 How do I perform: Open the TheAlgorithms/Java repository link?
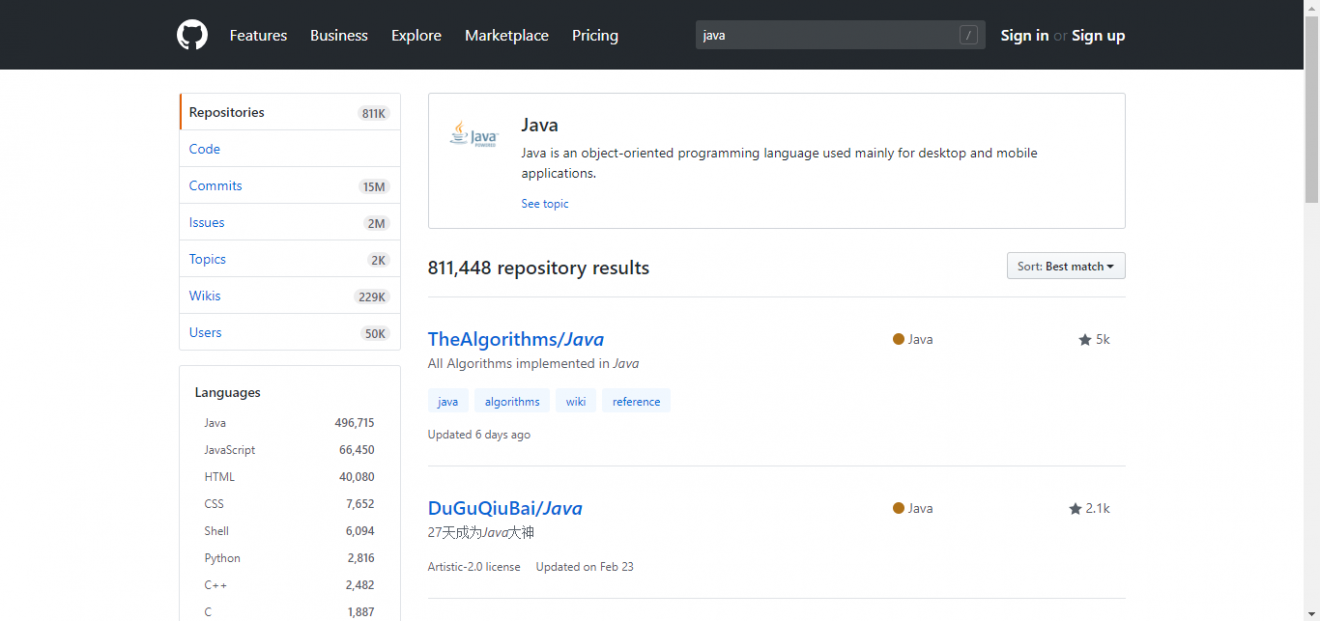coord(515,339)
